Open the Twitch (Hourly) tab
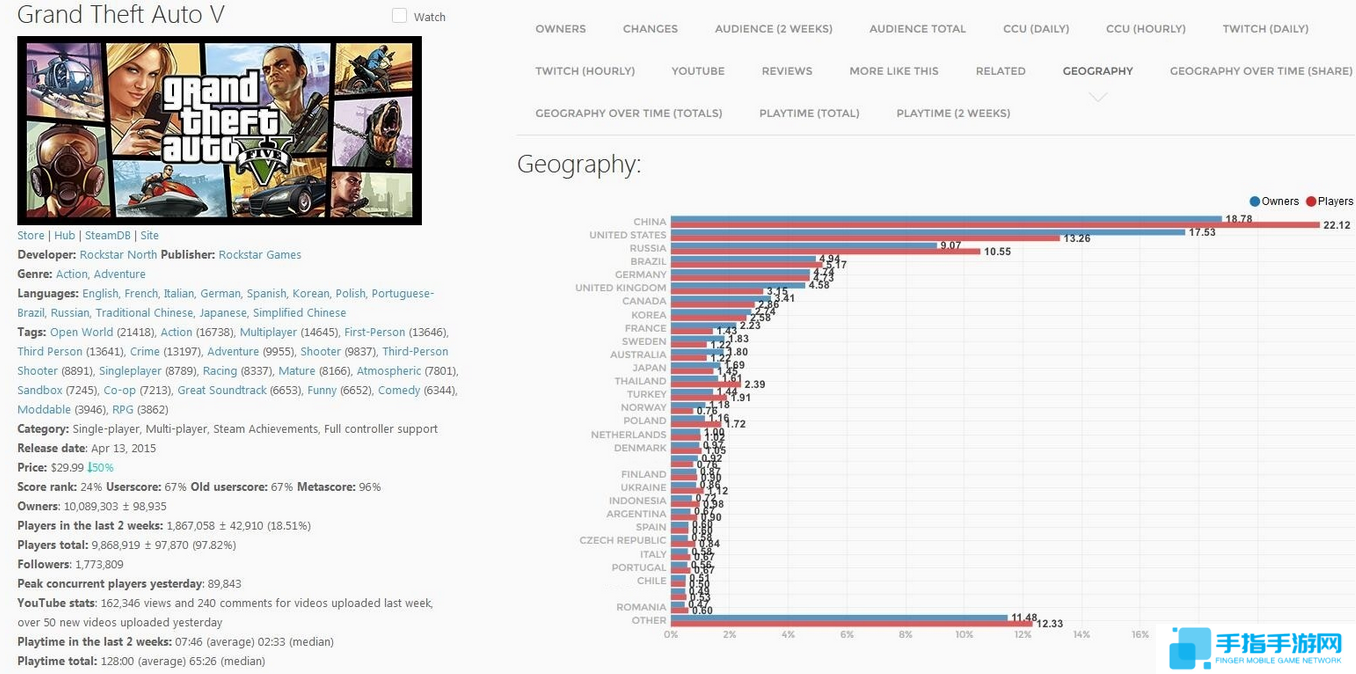 585,71
